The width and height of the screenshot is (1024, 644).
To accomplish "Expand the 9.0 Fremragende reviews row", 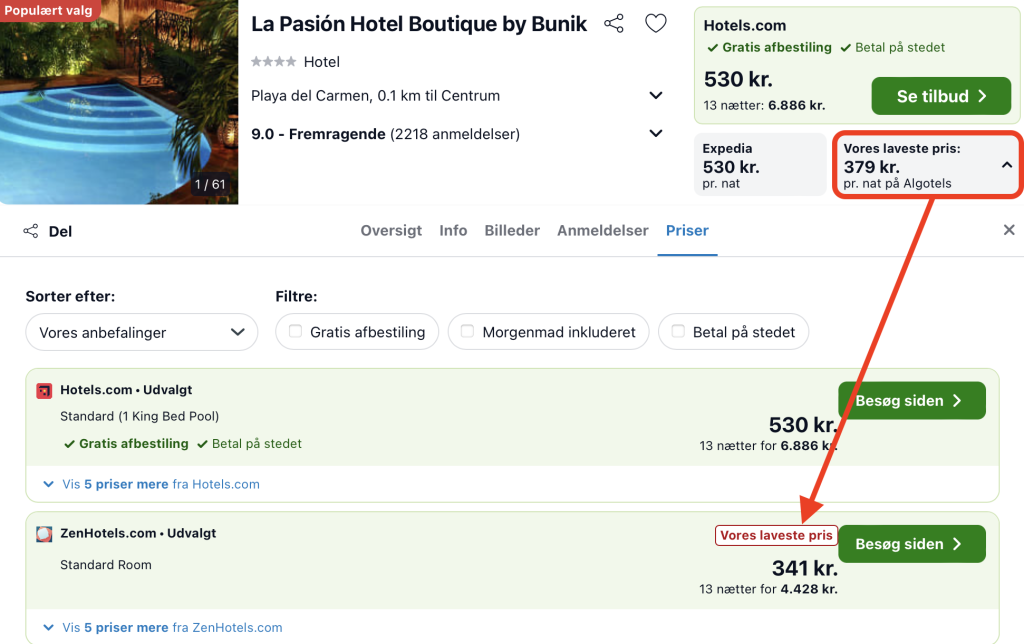I will pyautogui.click(x=656, y=133).
